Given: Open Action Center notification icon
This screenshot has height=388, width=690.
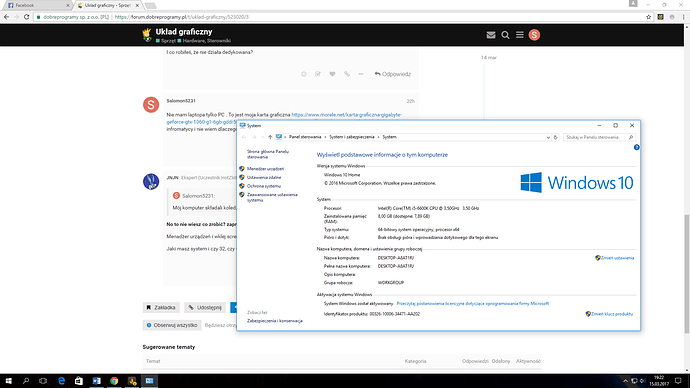Looking at the screenshot, I should pos(678,381).
